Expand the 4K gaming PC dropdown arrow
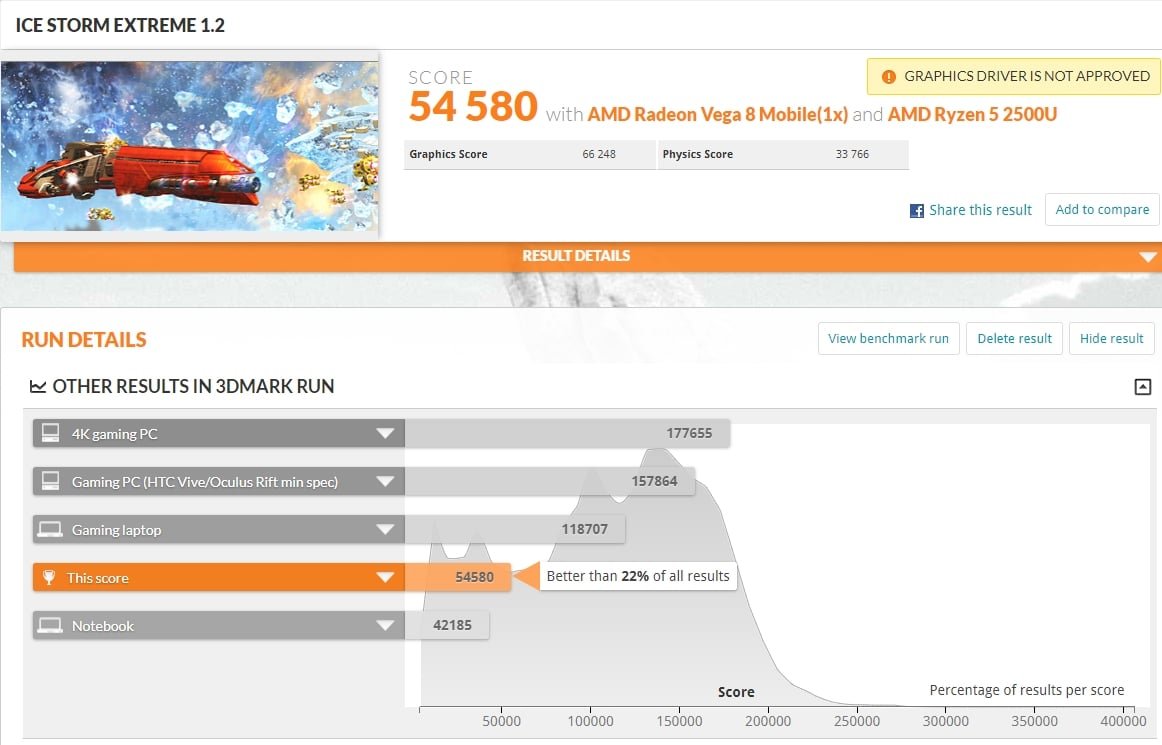 (385, 434)
